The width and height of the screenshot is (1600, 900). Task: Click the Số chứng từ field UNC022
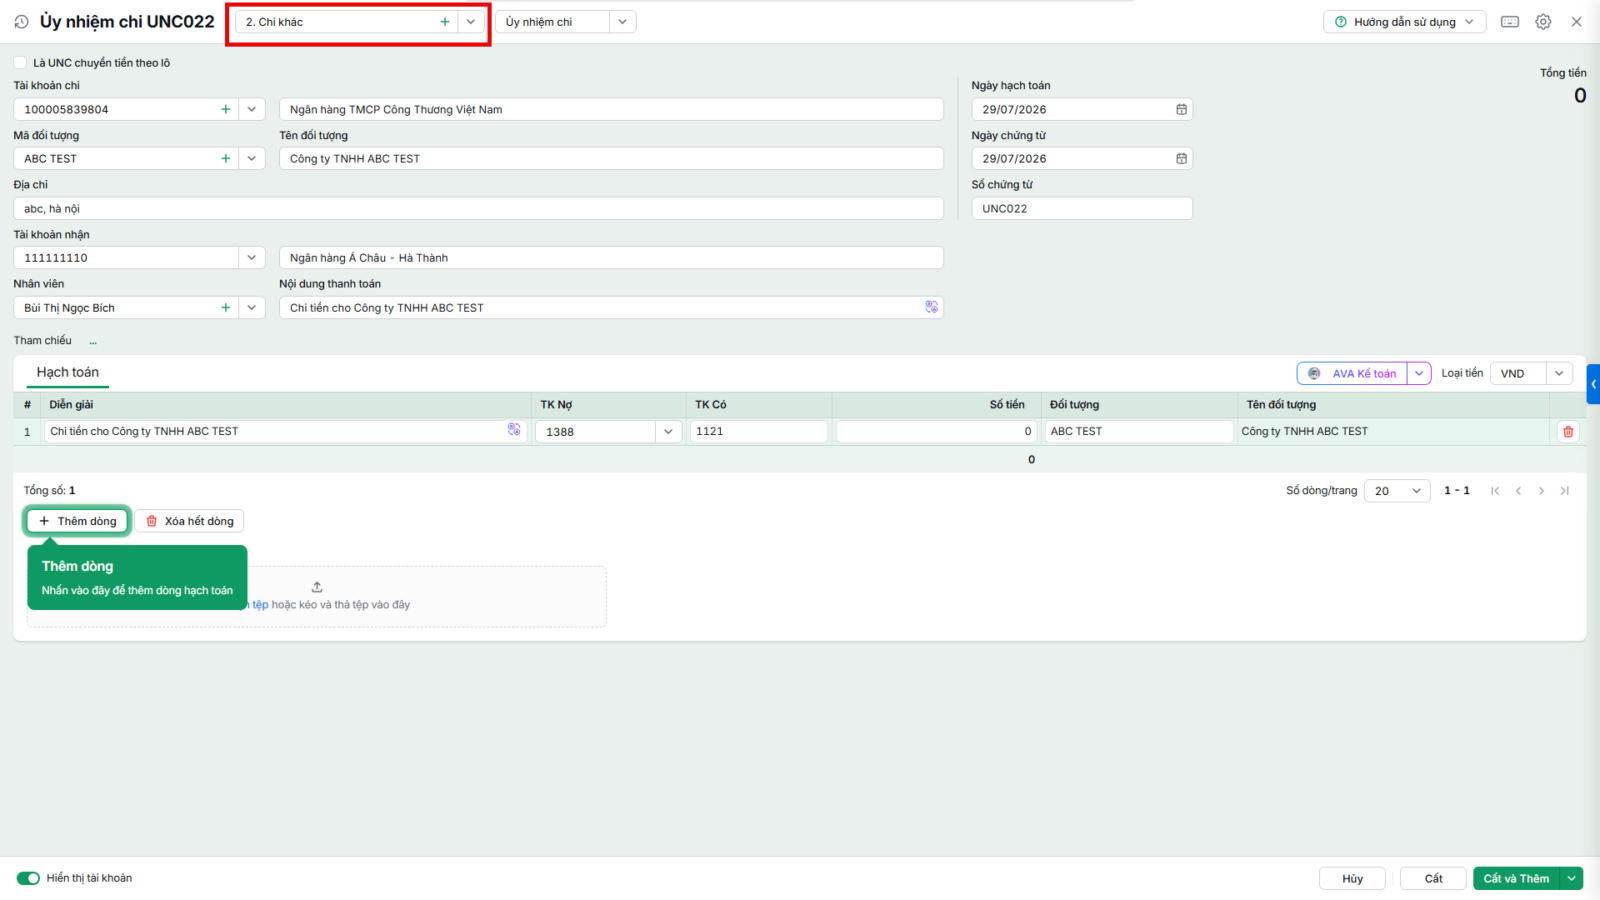[1082, 209]
